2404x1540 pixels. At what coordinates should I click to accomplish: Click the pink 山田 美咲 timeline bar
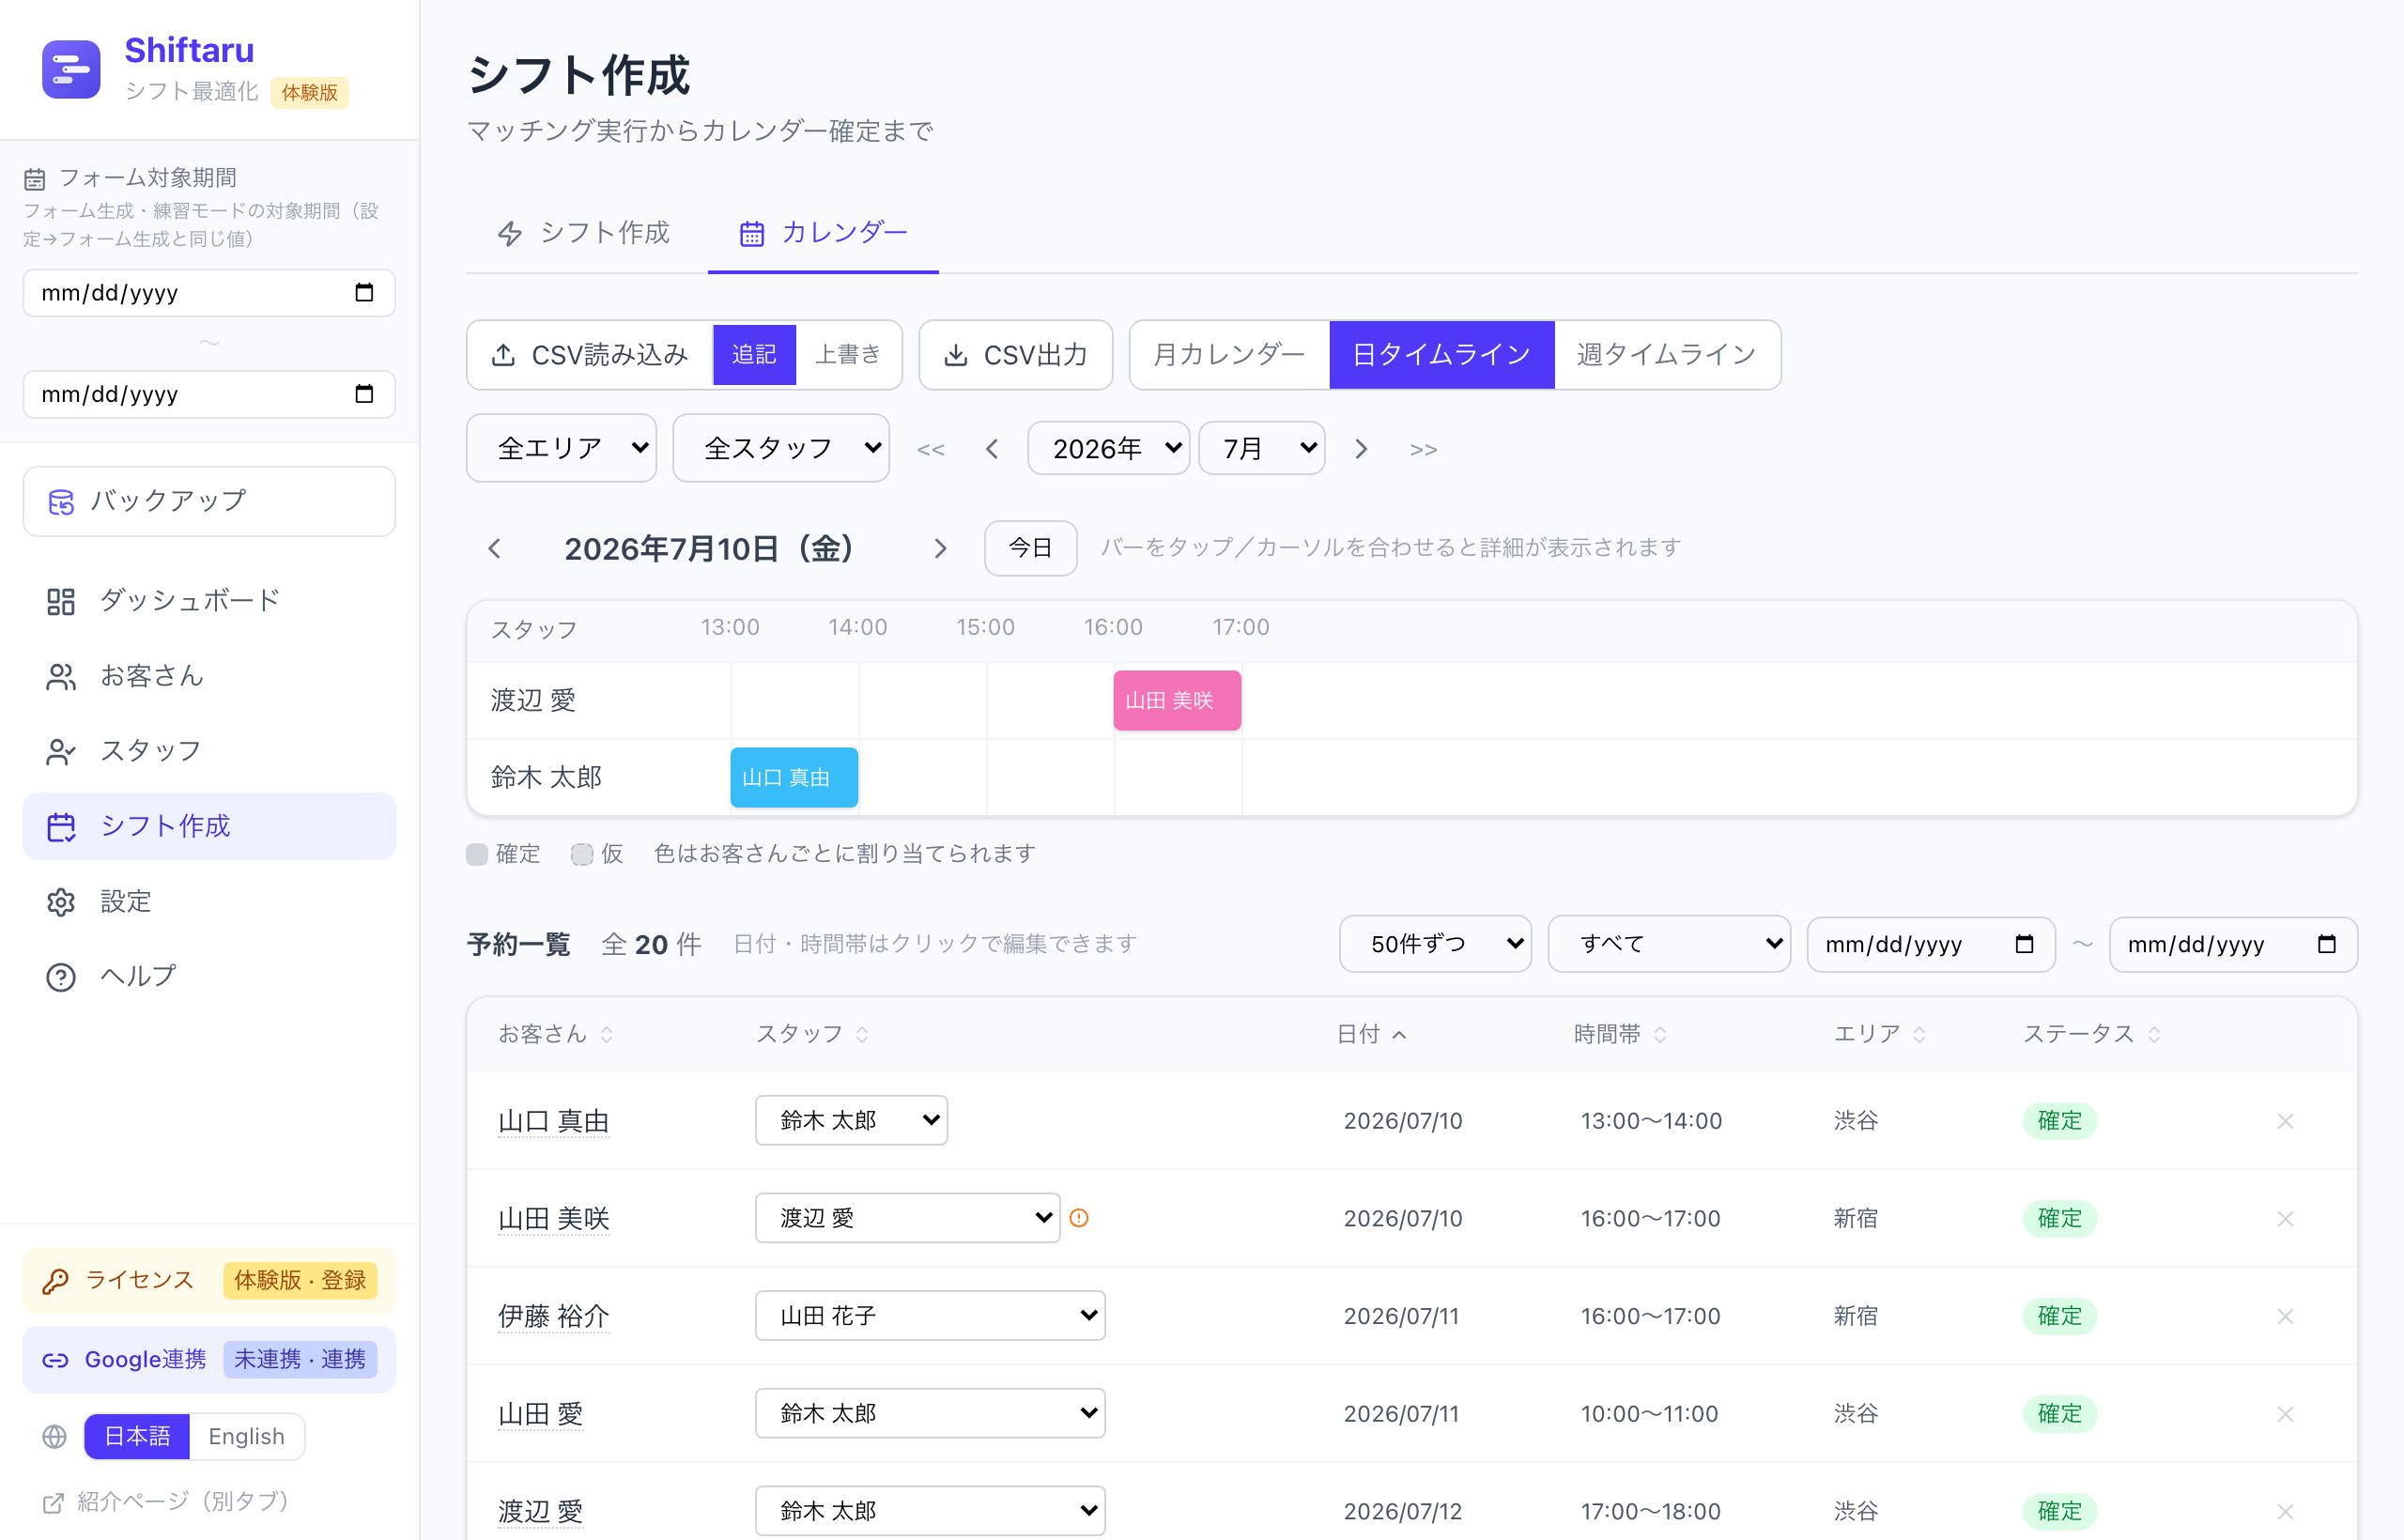click(1177, 700)
